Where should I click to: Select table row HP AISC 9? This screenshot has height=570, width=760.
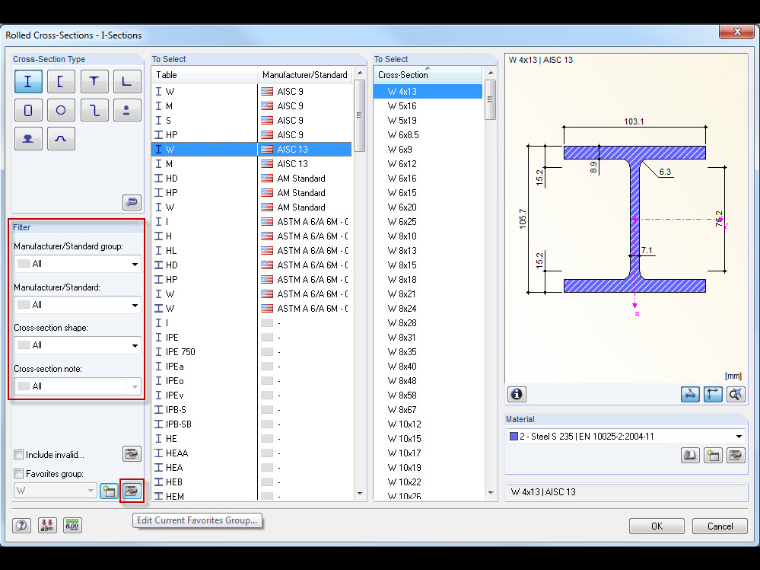(x=252, y=135)
